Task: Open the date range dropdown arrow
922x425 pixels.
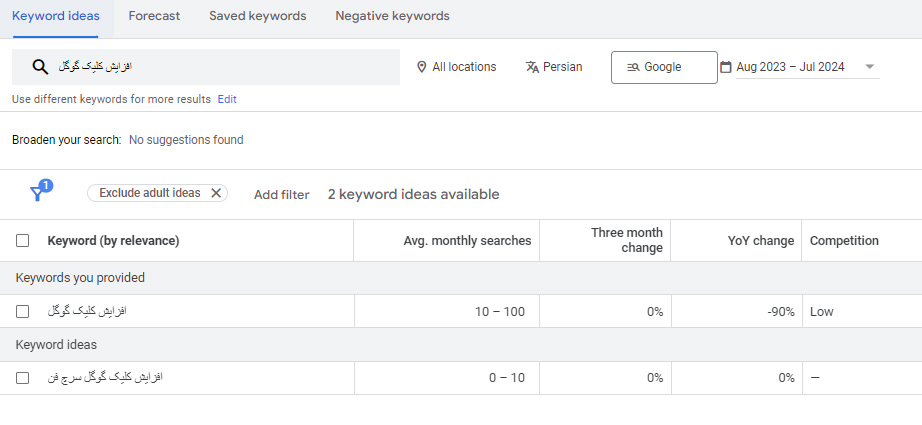Action: [x=870, y=67]
